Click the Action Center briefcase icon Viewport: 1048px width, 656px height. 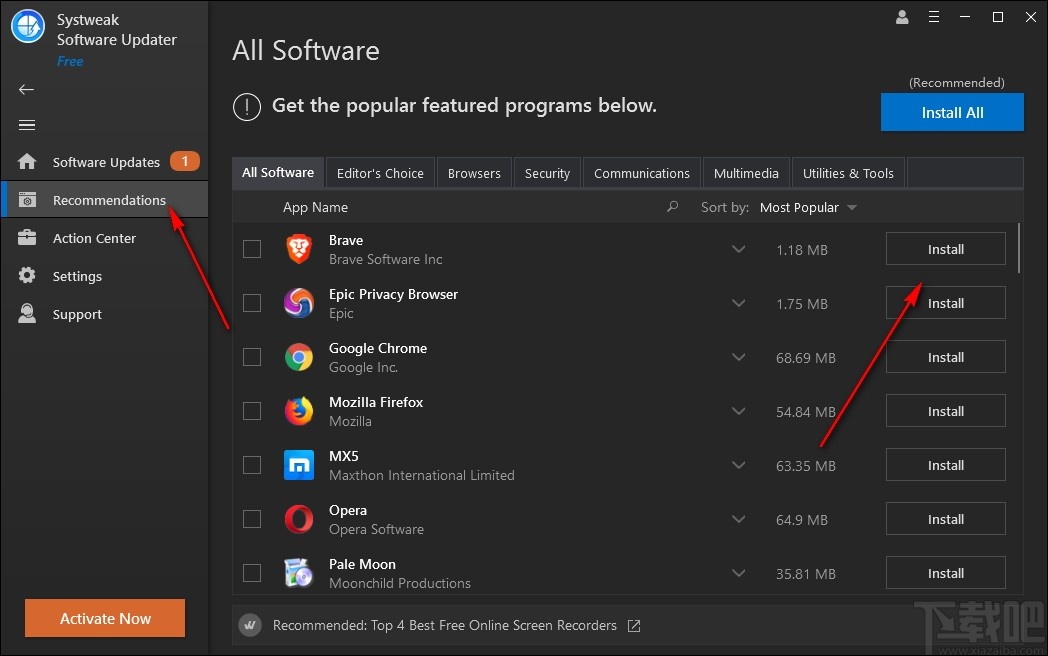(x=27, y=238)
